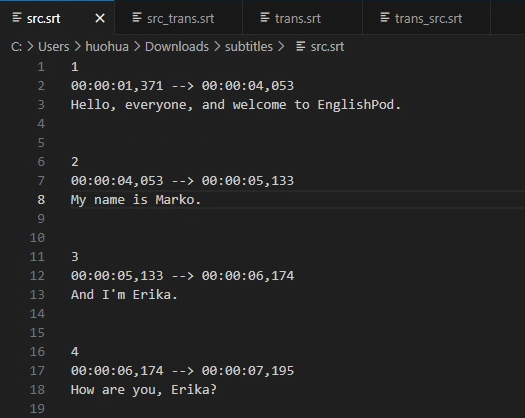Click line number 8 in the gutter

(x=41, y=200)
